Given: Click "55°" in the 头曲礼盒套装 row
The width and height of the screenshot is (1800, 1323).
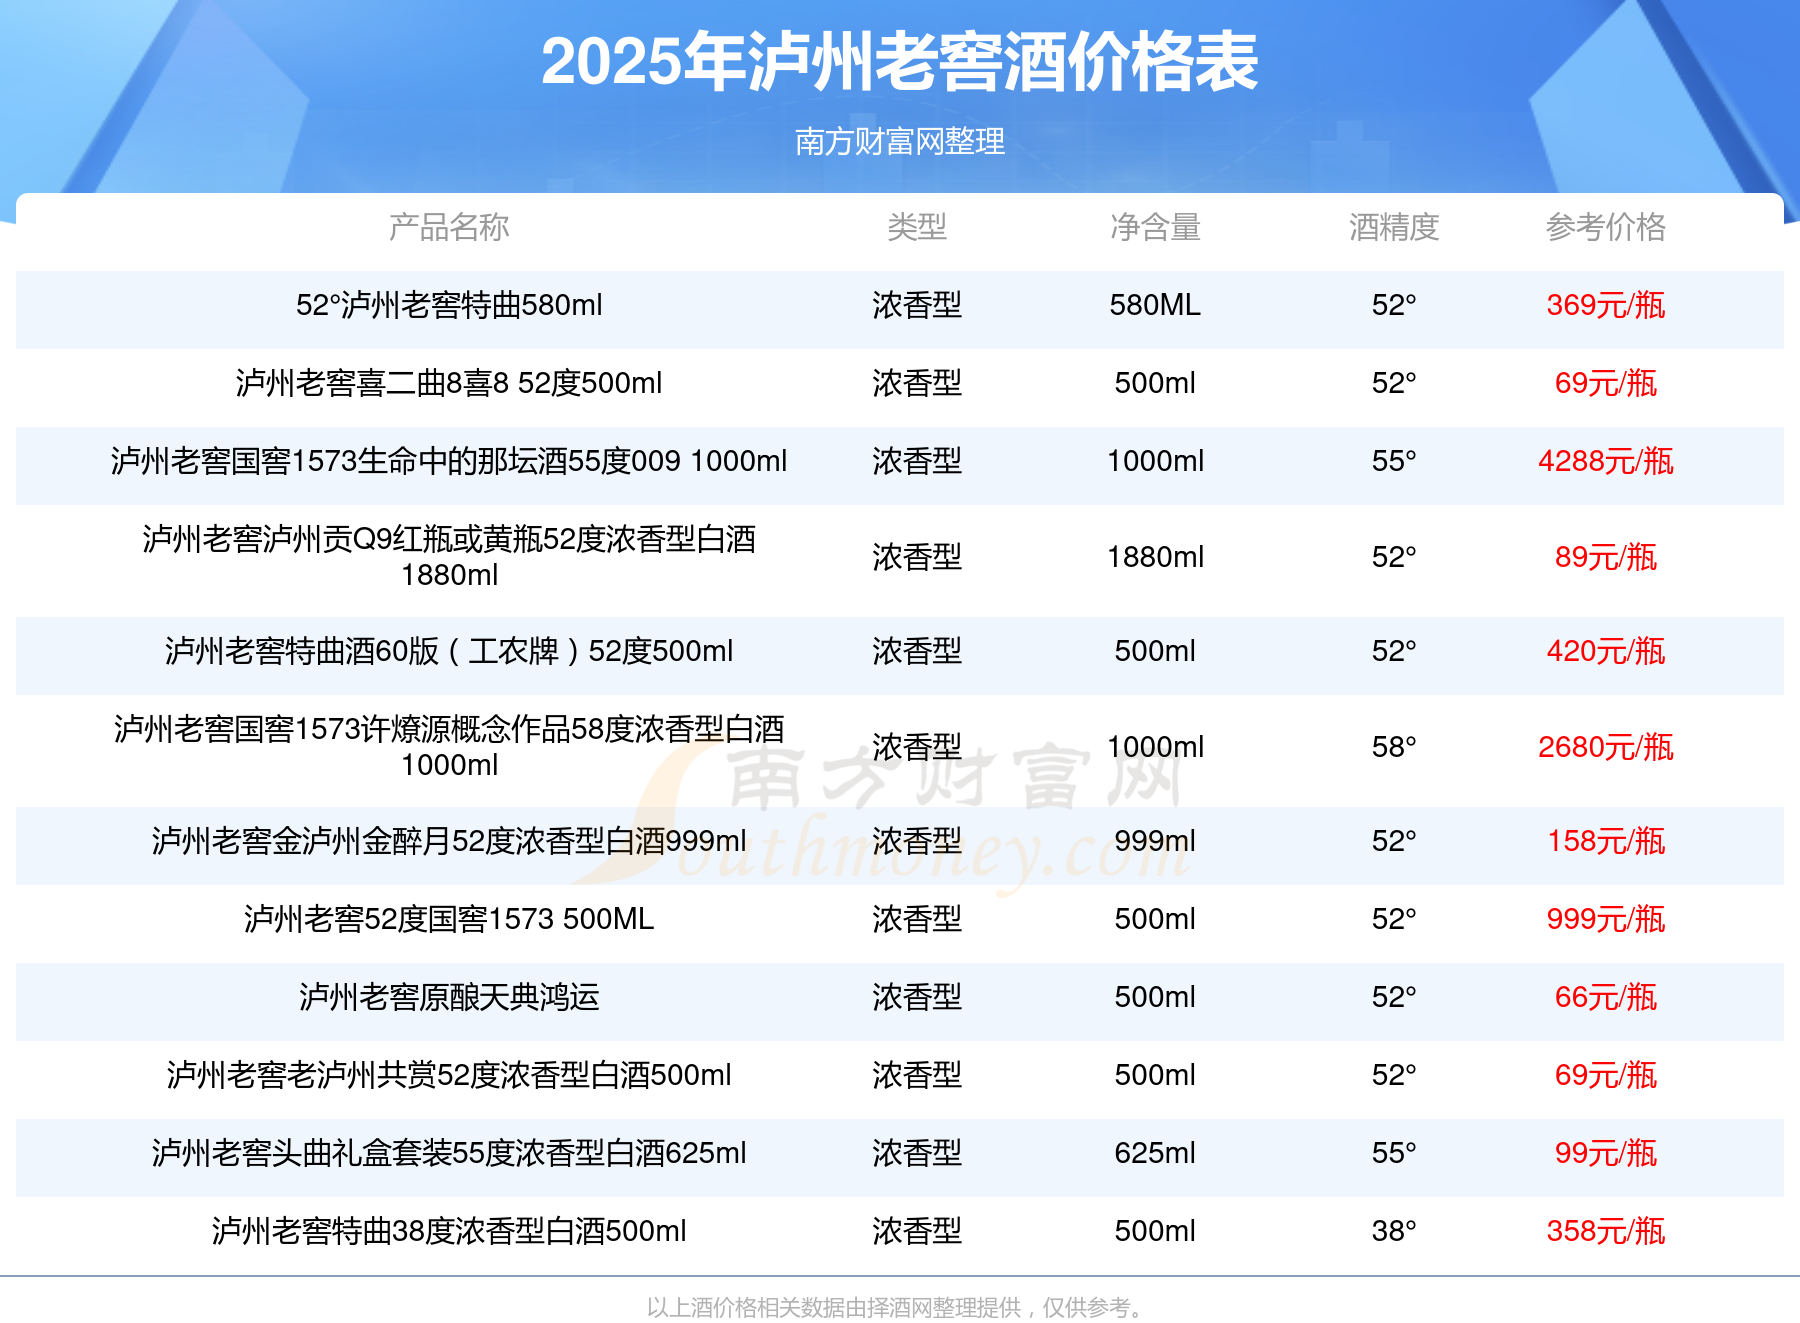Looking at the screenshot, I should tap(1394, 1153).
